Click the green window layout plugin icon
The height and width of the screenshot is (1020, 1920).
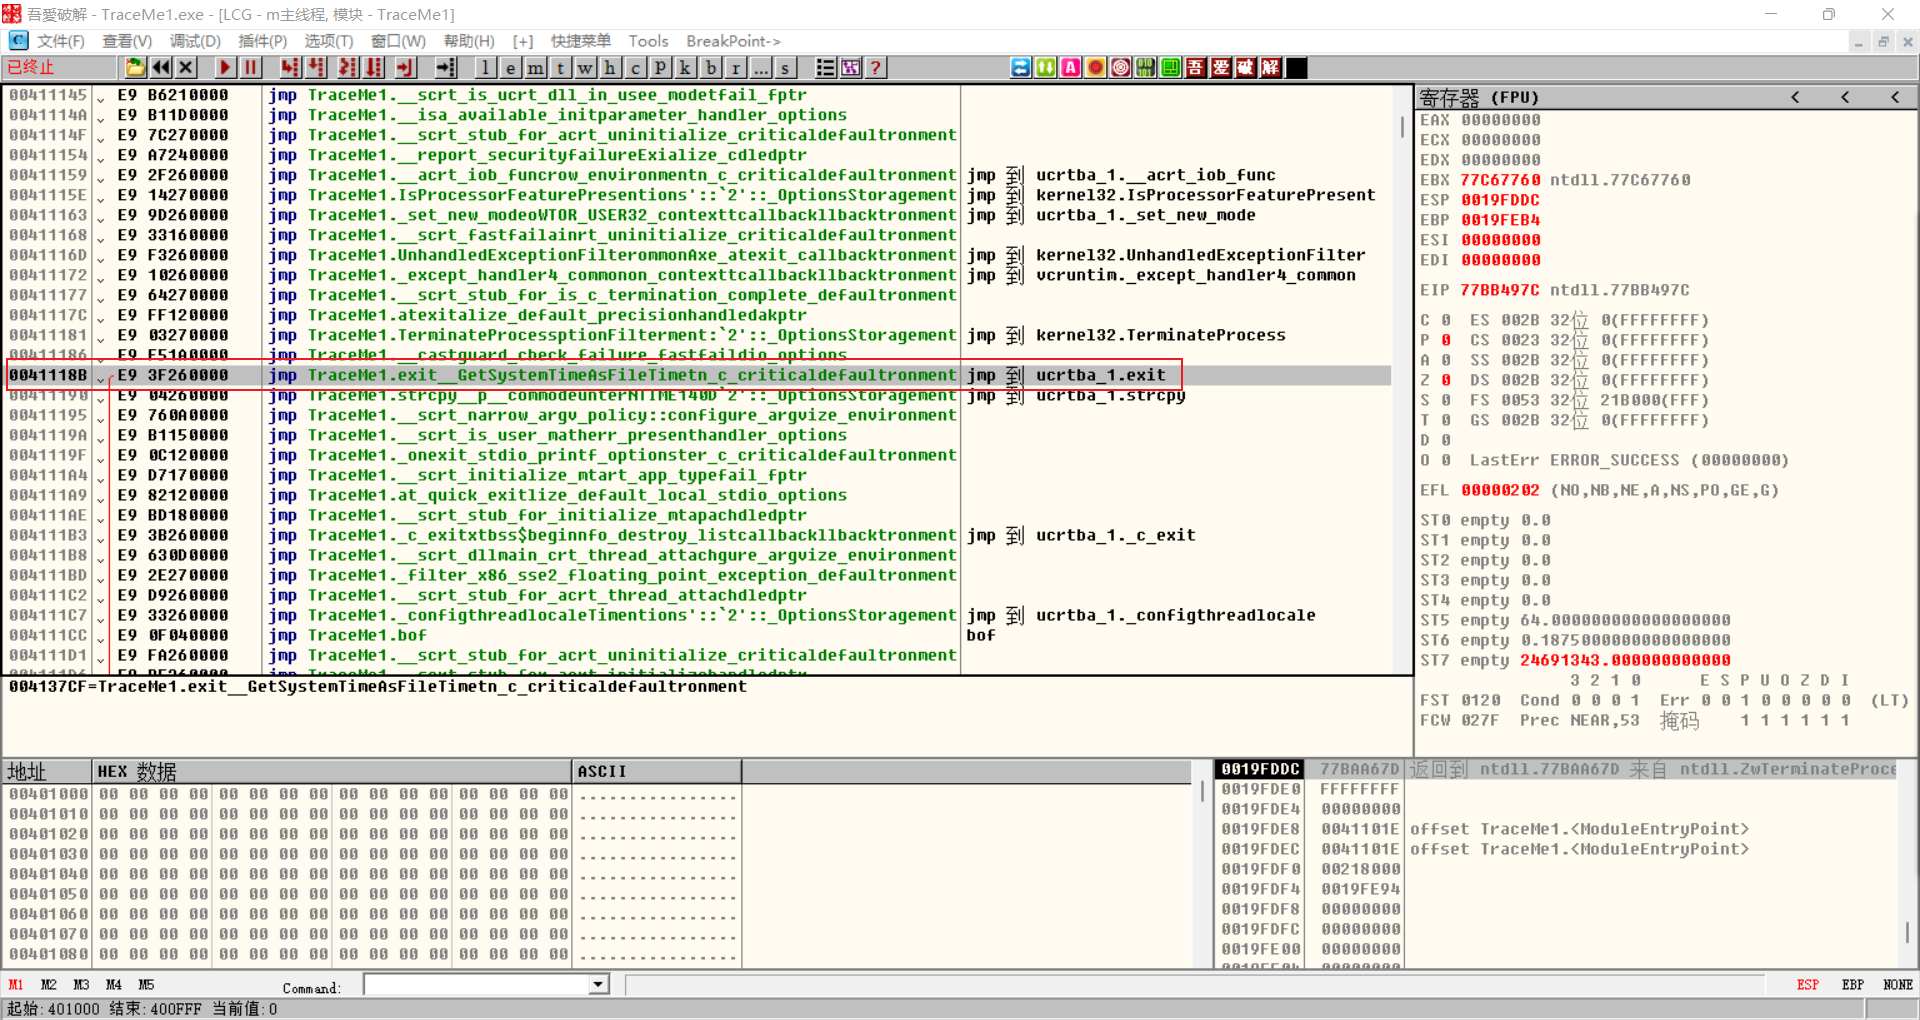point(1170,68)
